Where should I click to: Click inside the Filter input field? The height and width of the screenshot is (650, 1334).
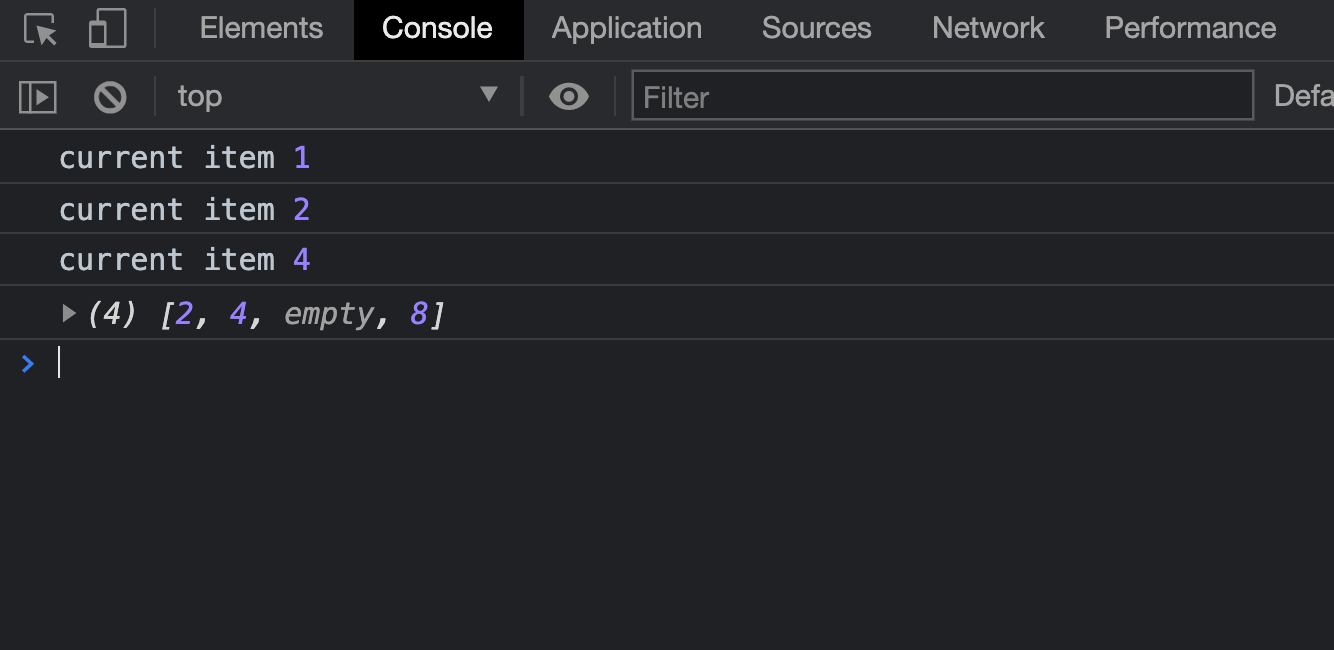pos(941,96)
